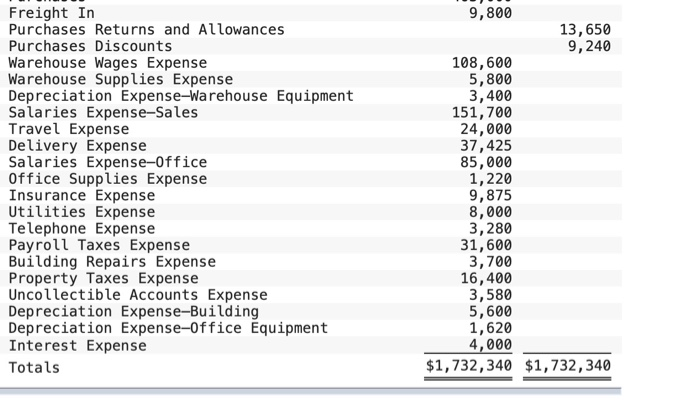The width and height of the screenshot is (700, 404).
Task: Select Salaries Expense—Sales label
Action: [x=103, y=112]
